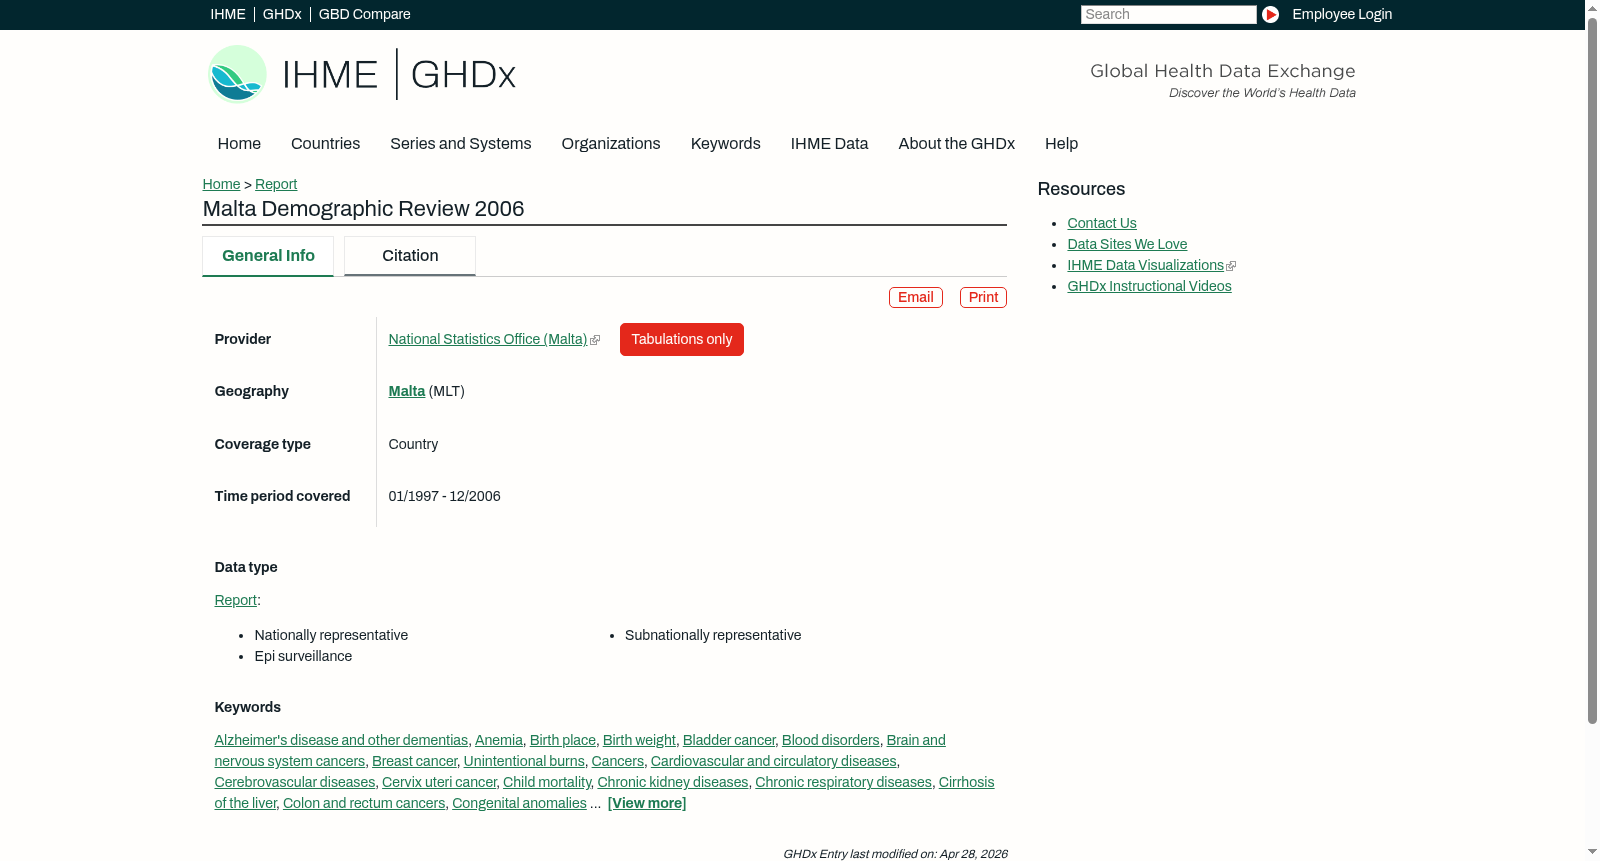Click the page vertical scrollbar thumb

pyautogui.click(x=1592, y=370)
